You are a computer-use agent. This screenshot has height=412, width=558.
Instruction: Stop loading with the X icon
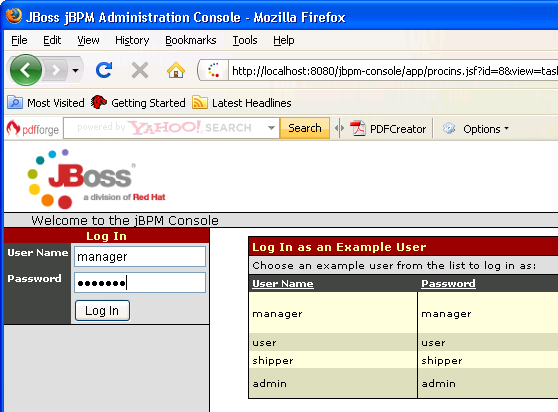[x=140, y=70]
